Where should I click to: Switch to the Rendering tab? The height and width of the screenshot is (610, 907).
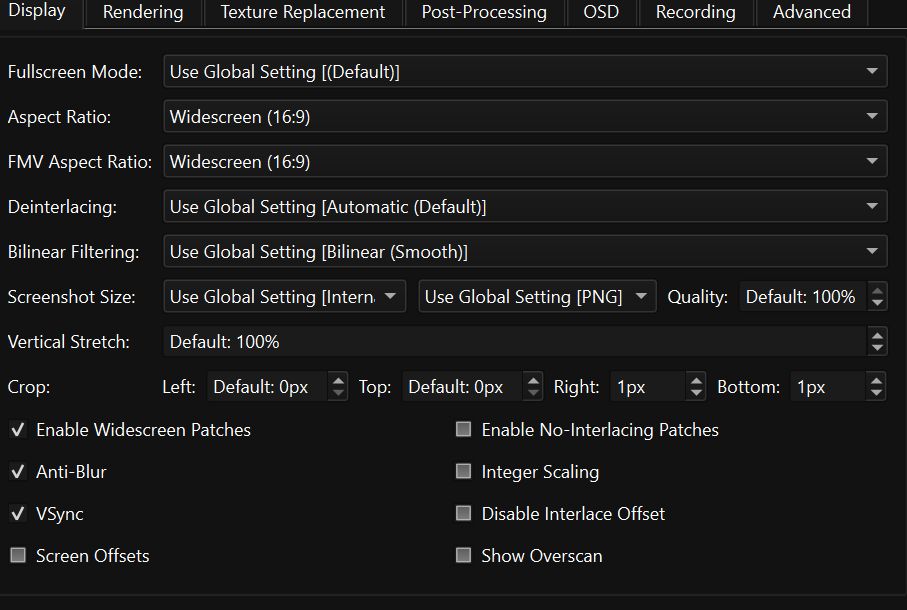pos(142,13)
